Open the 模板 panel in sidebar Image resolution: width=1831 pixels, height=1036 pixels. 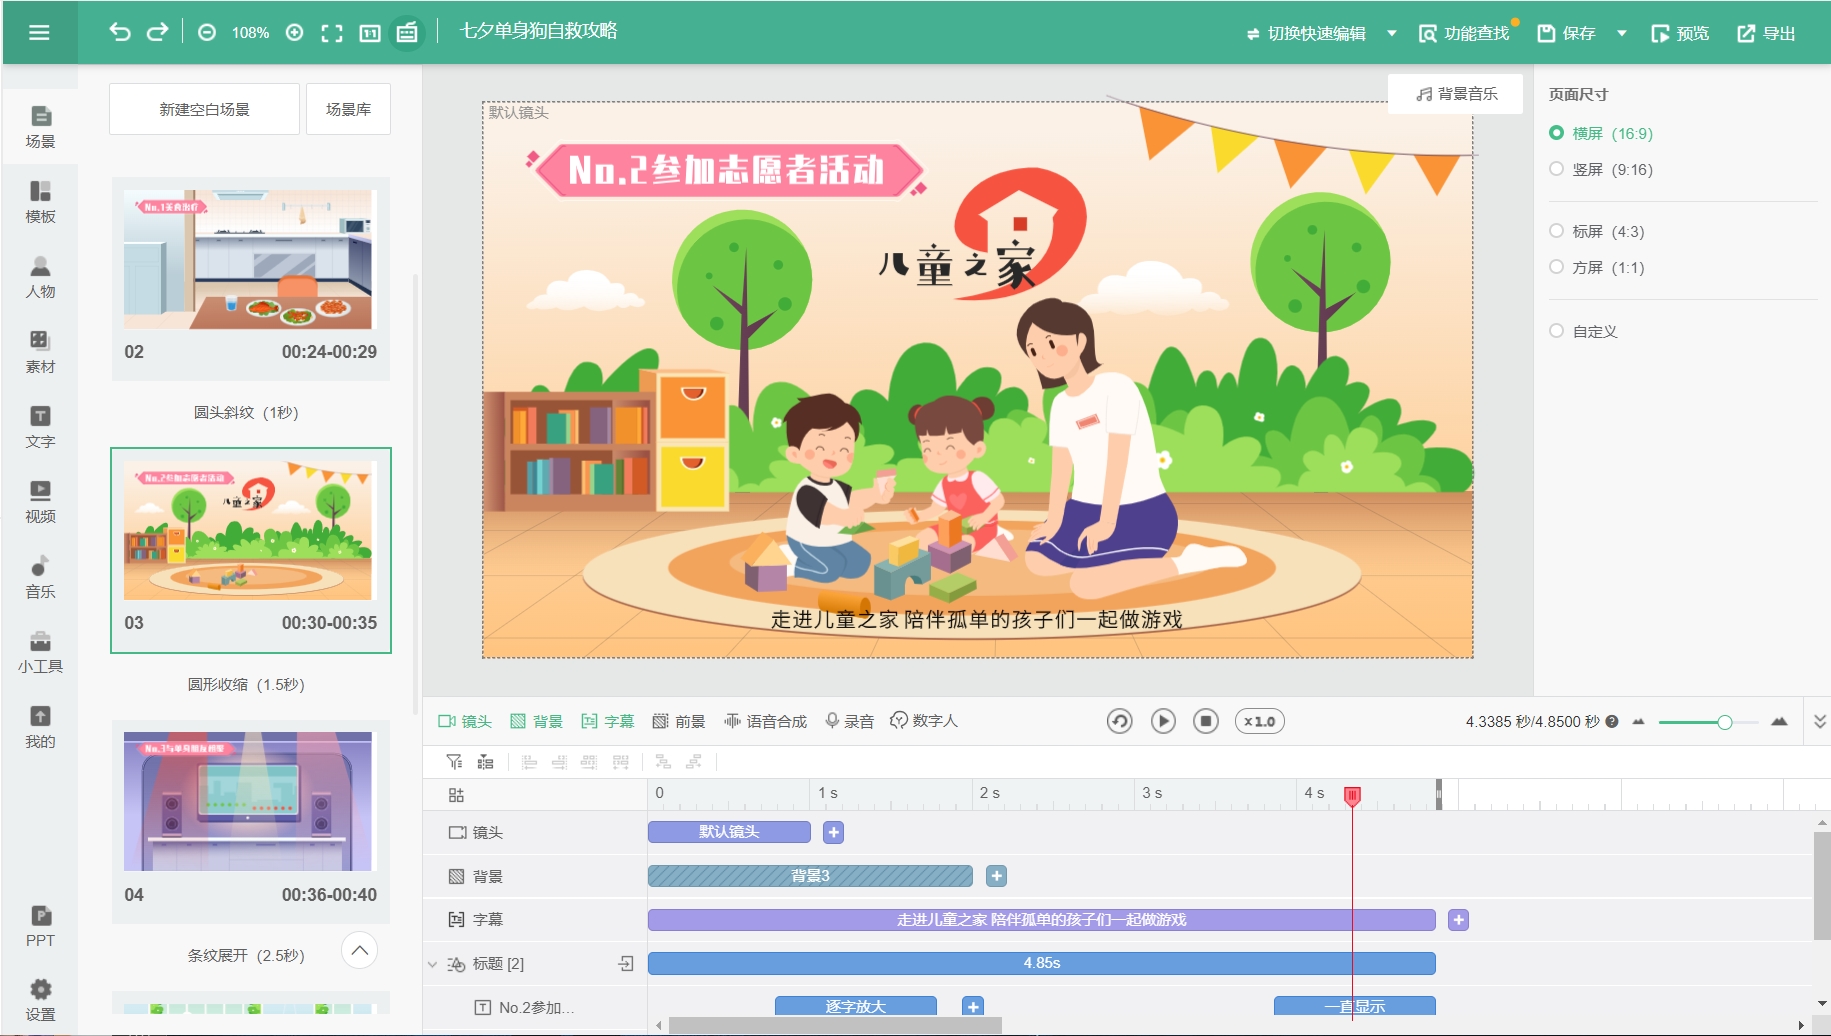point(40,202)
